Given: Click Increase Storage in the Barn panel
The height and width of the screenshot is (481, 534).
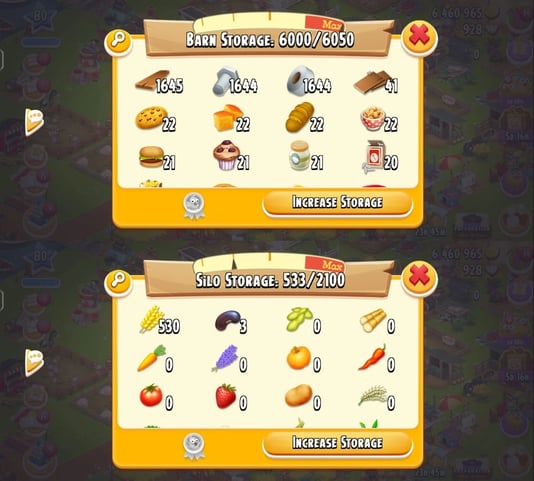Looking at the screenshot, I should point(337,203).
